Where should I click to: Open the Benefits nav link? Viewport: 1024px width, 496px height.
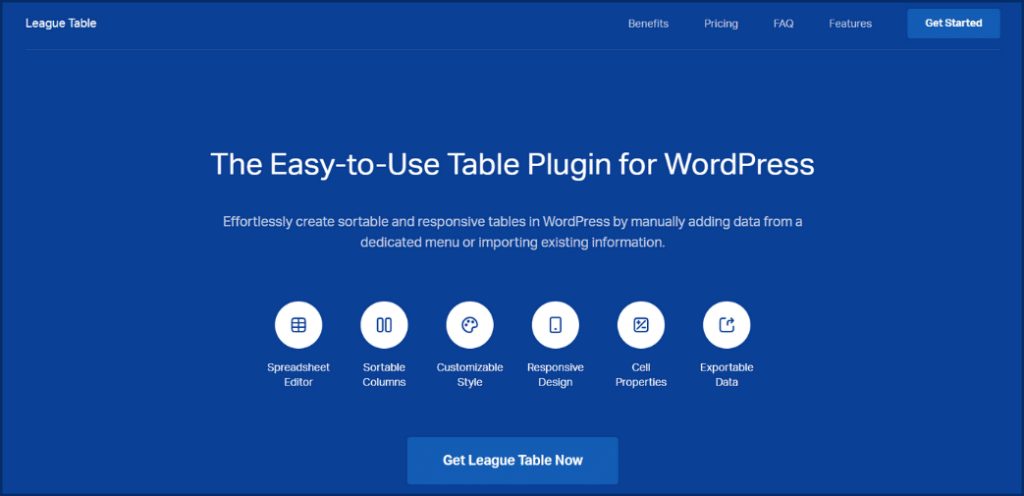click(x=648, y=23)
